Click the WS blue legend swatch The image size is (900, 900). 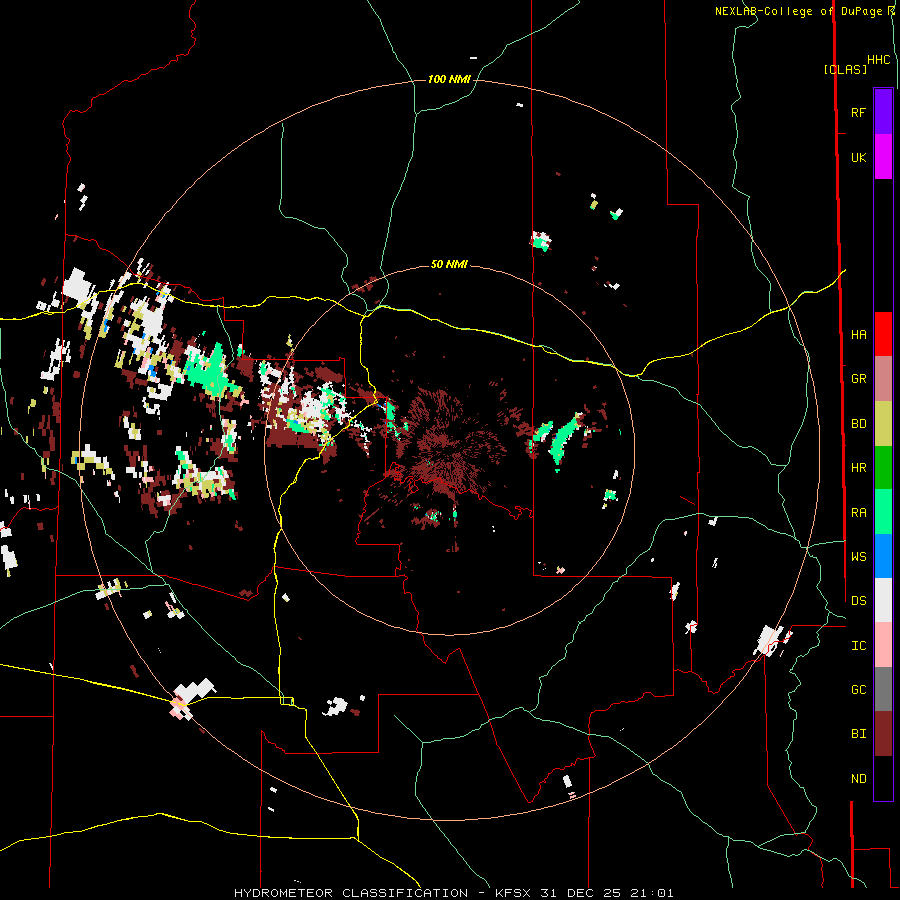[x=883, y=556]
